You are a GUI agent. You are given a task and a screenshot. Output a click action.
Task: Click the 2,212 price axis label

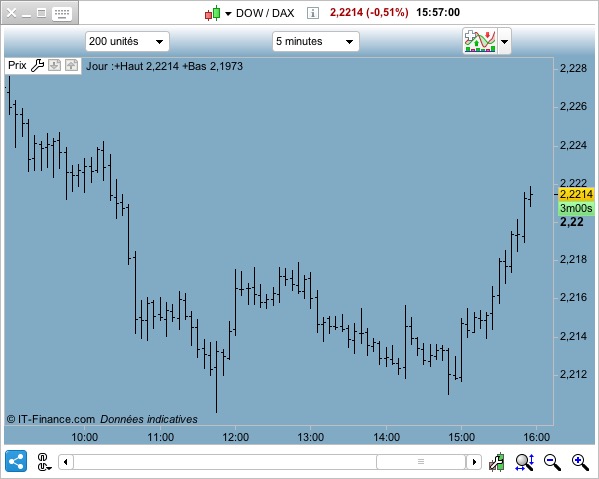(573, 374)
